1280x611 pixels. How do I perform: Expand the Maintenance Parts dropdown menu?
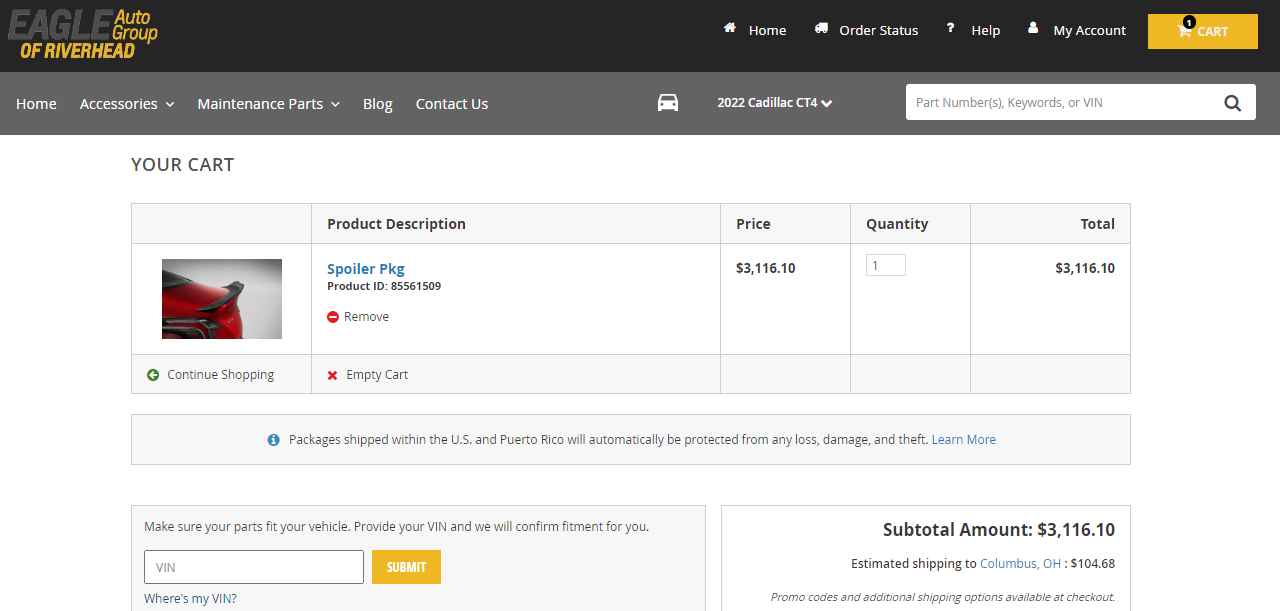point(268,104)
